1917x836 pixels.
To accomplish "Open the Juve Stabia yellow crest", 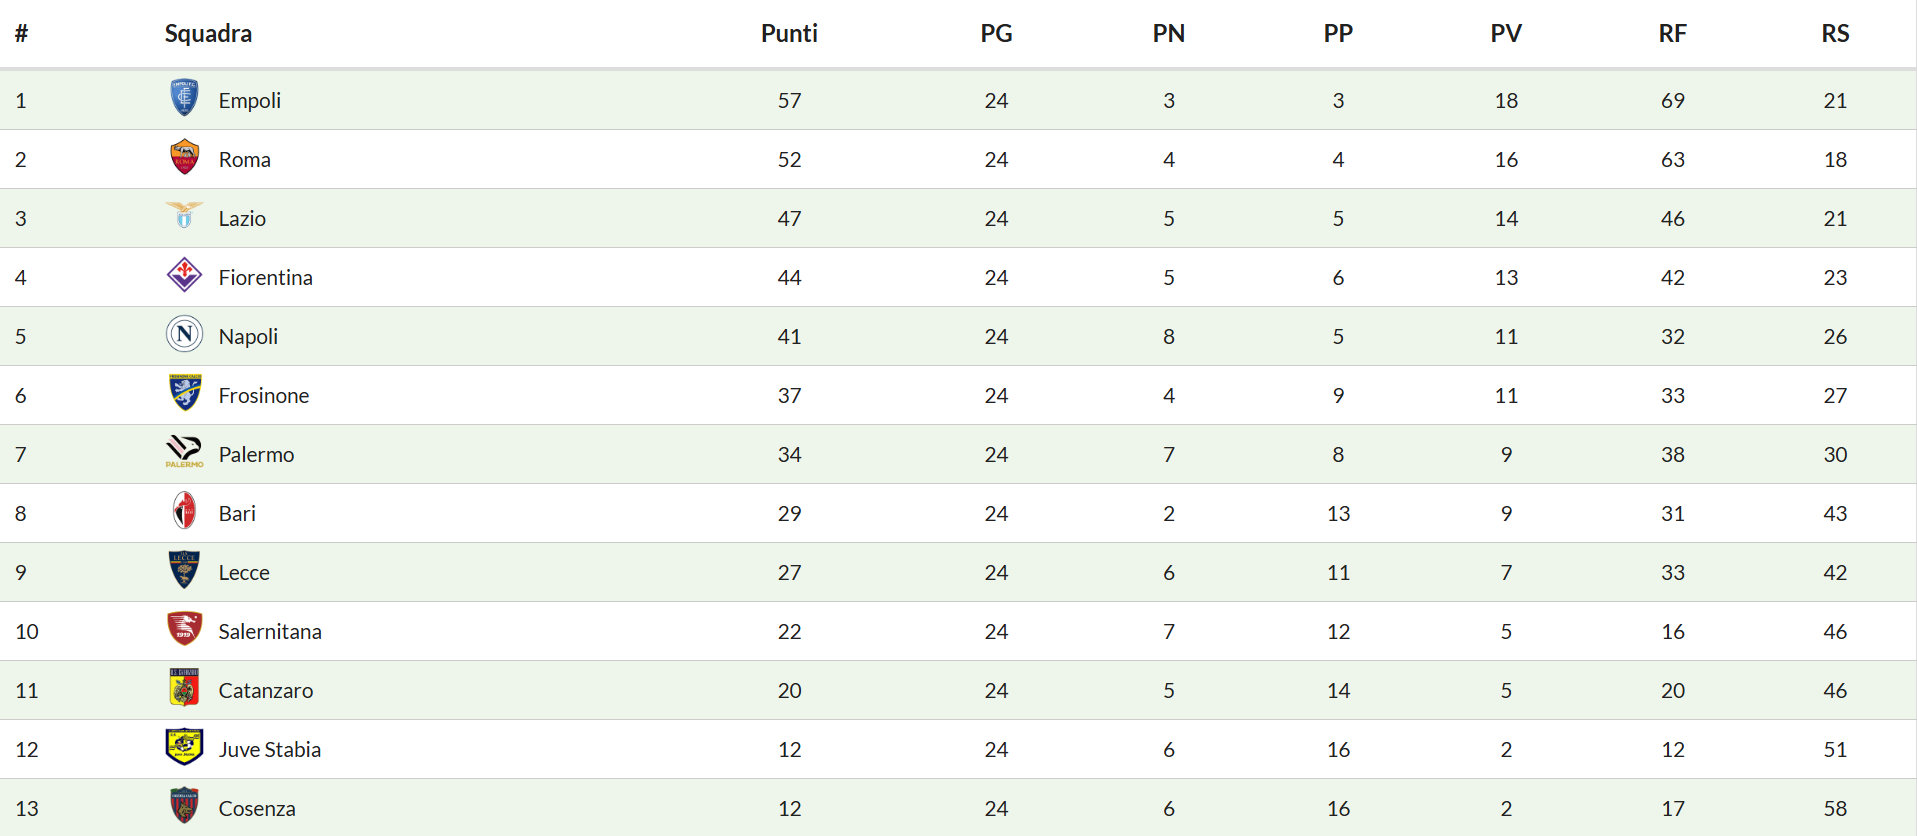I will coord(184,747).
